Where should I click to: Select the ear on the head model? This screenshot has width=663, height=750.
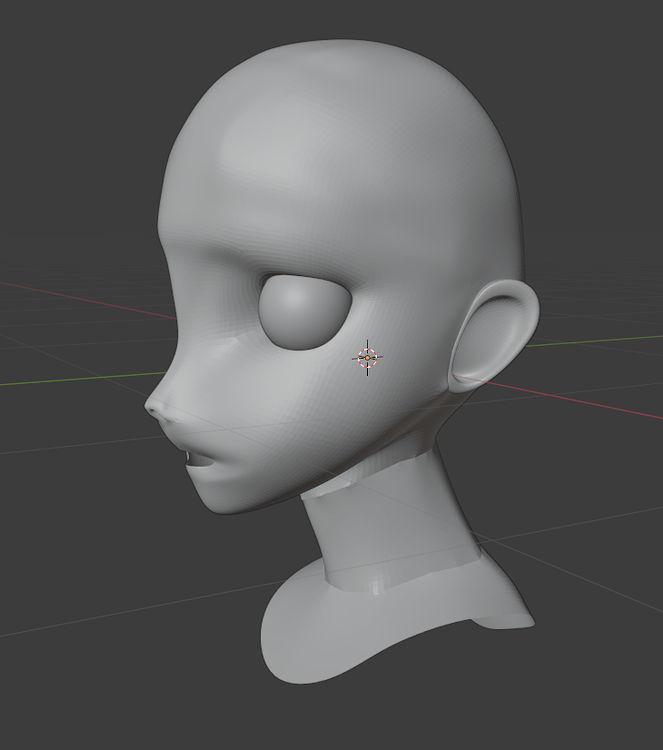[x=494, y=336]
